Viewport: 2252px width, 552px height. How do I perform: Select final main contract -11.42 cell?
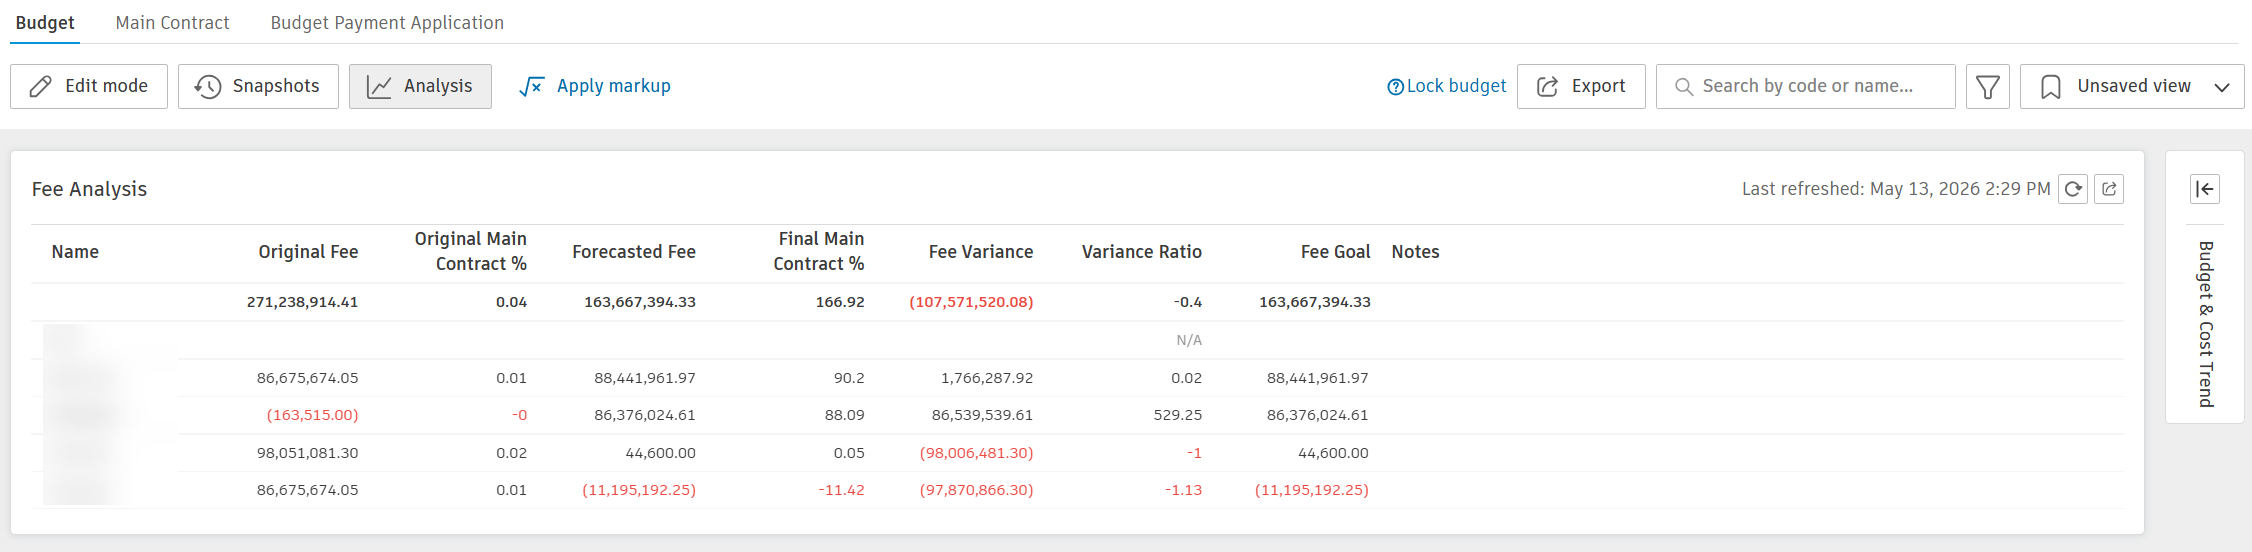point(841,490)
